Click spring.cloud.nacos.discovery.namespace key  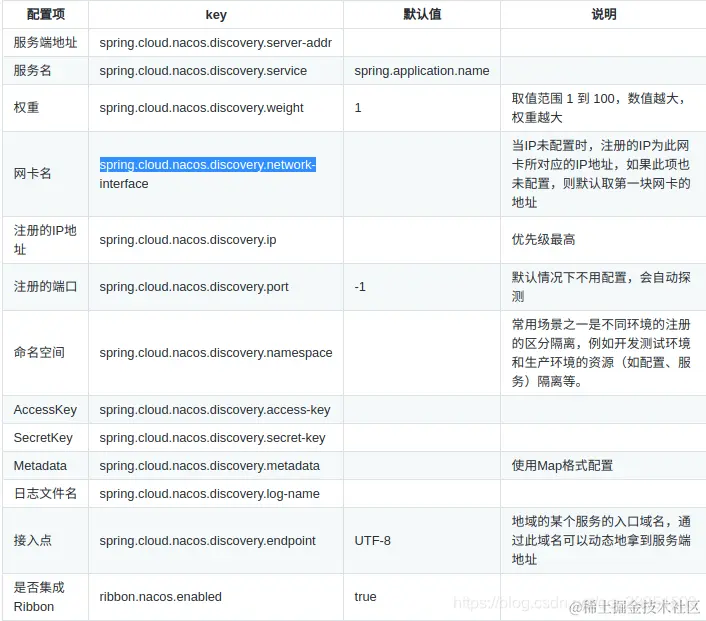coord(216,353)
